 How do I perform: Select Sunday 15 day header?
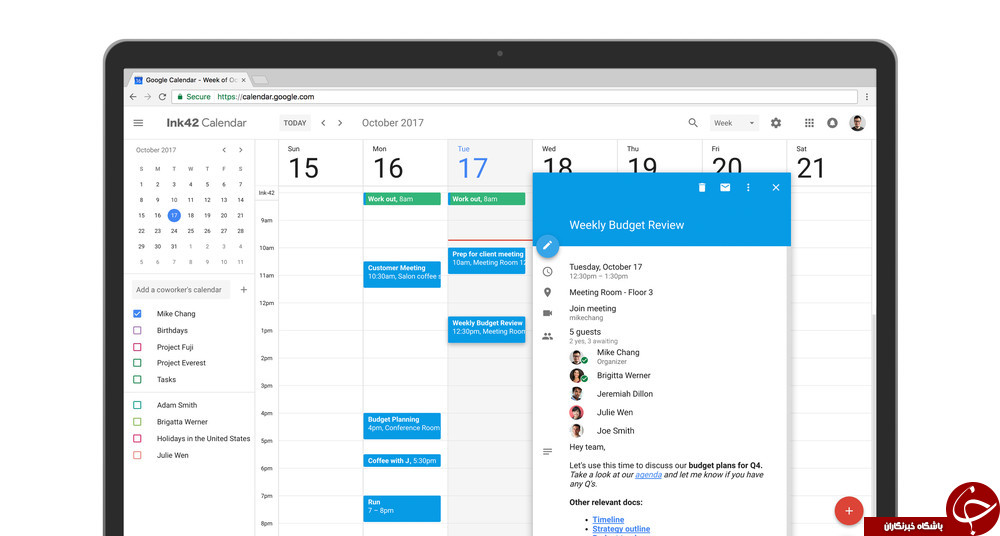pos(303,163)
